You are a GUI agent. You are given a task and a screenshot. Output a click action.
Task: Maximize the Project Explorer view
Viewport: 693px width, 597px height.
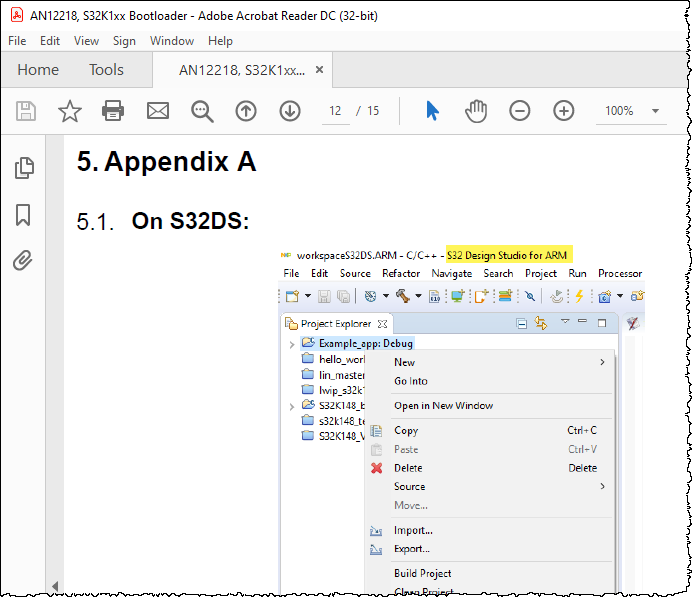pyautogui.click(x=602, y=323)
